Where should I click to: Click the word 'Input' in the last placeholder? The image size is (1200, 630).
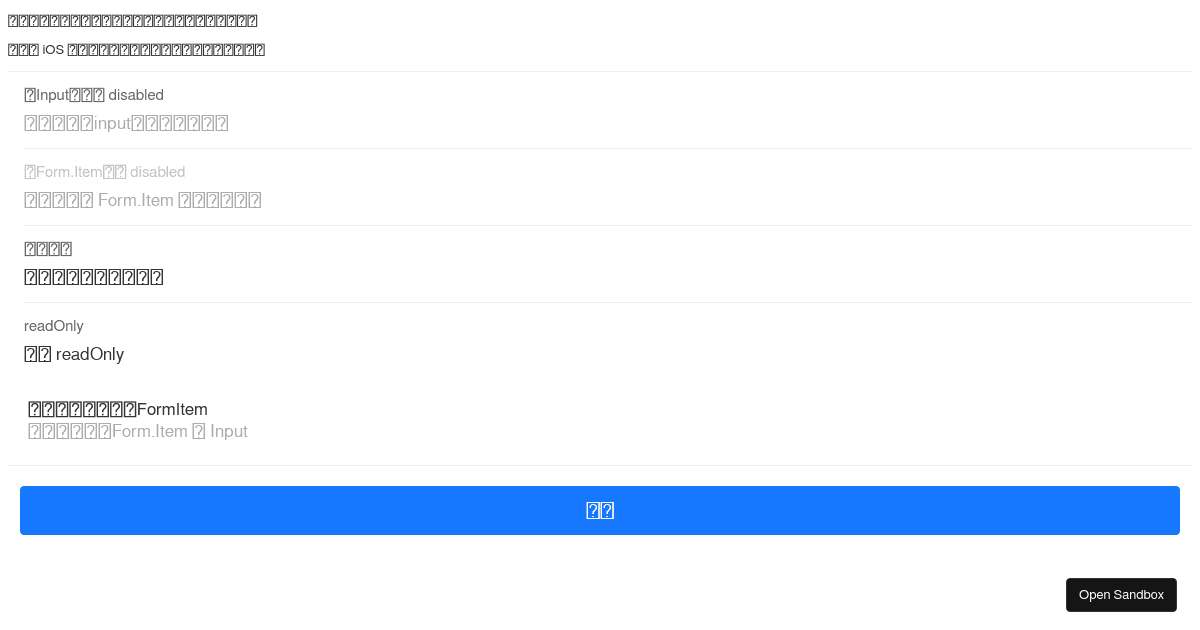pyautogui.click(x=229, y=431)
